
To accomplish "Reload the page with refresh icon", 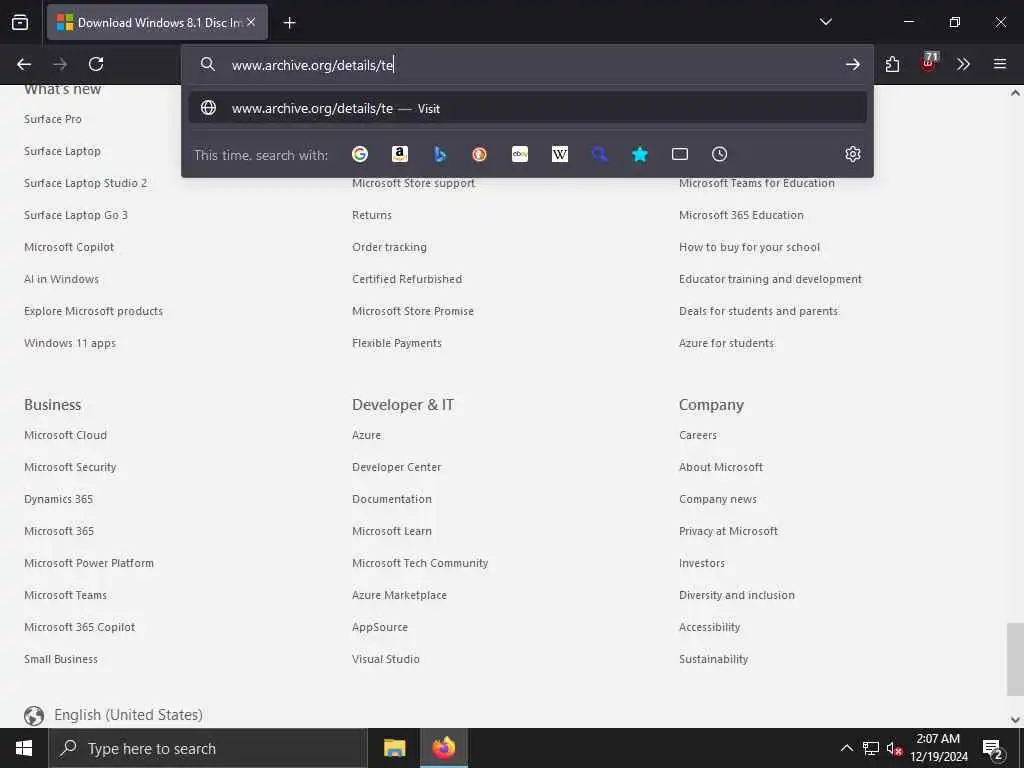I will (x=96, y=64).
